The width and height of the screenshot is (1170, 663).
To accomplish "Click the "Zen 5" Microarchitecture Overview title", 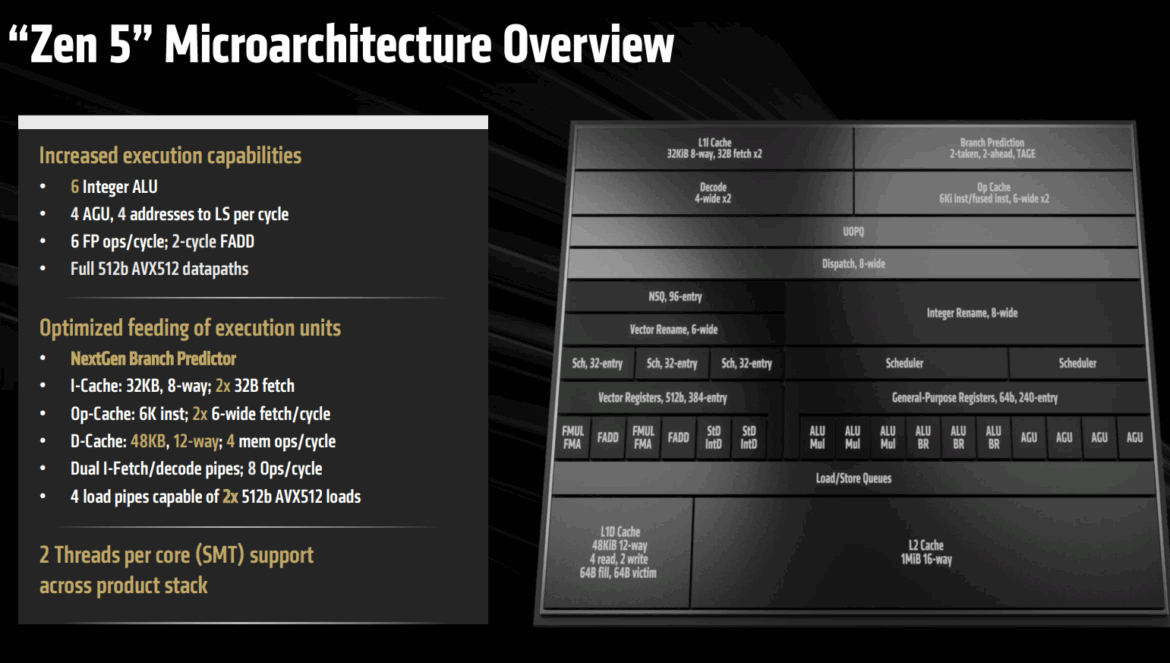I will (x=340, y=46).
